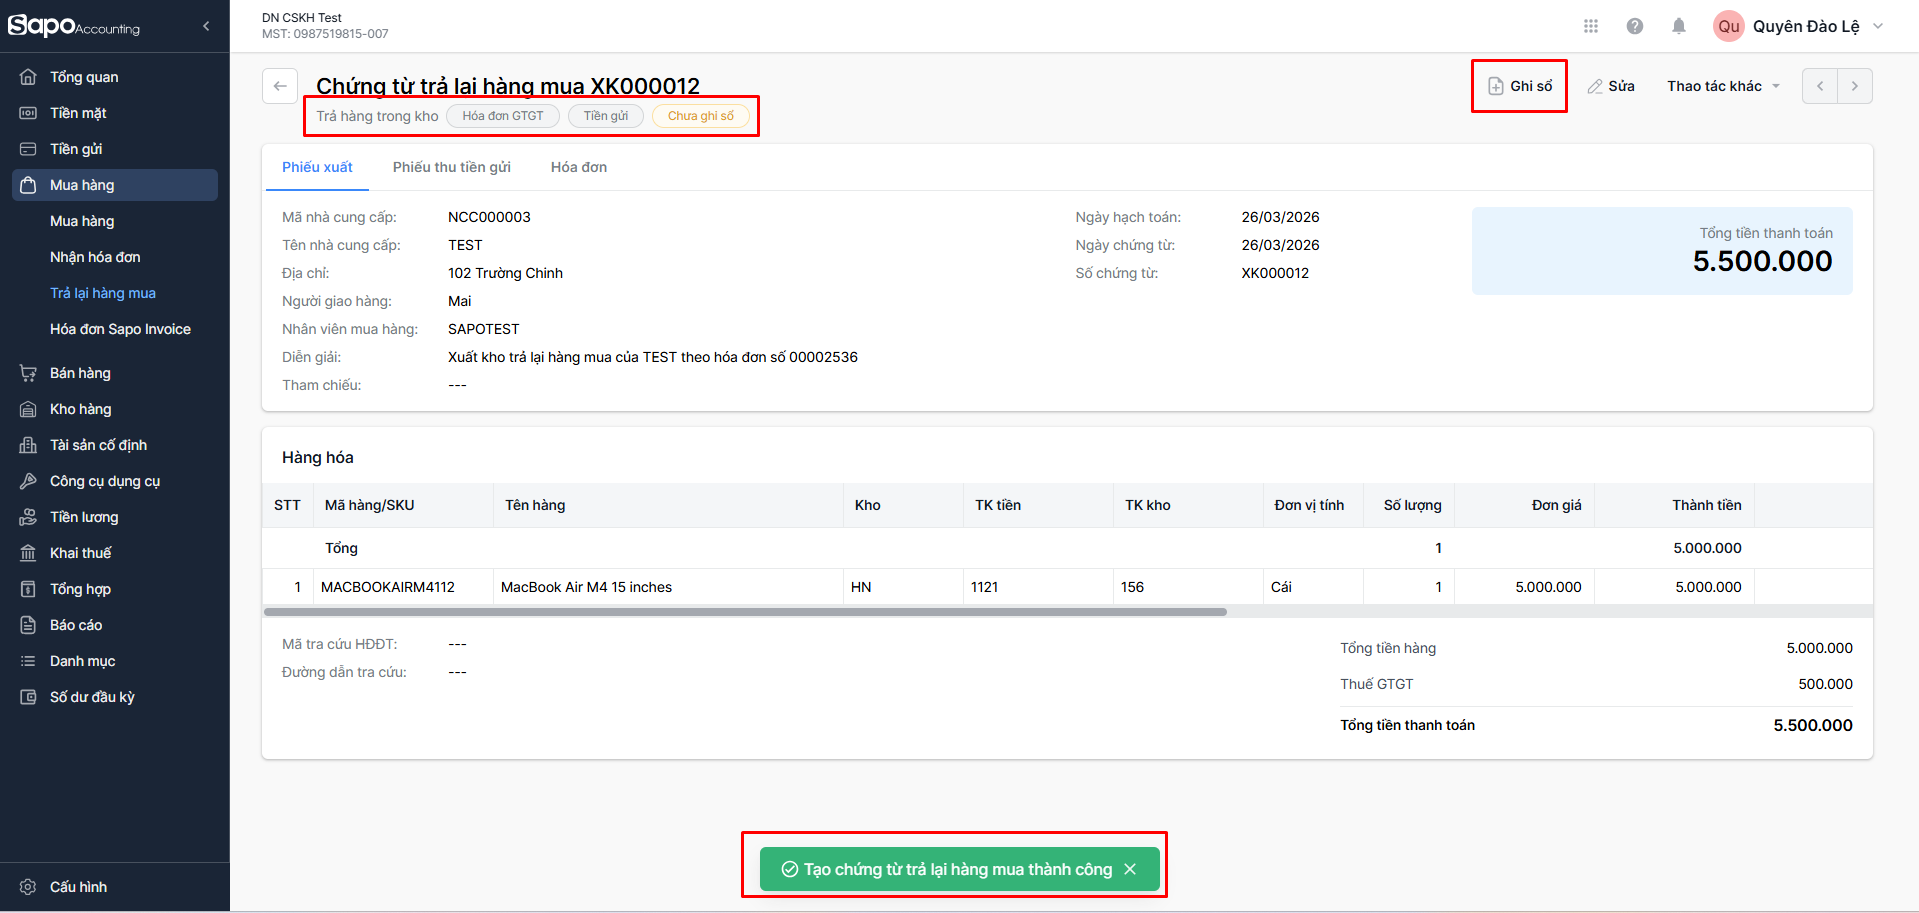1919x913 pixels.
Task: Switch to the Hóa đơn tab
Action: 579,167
